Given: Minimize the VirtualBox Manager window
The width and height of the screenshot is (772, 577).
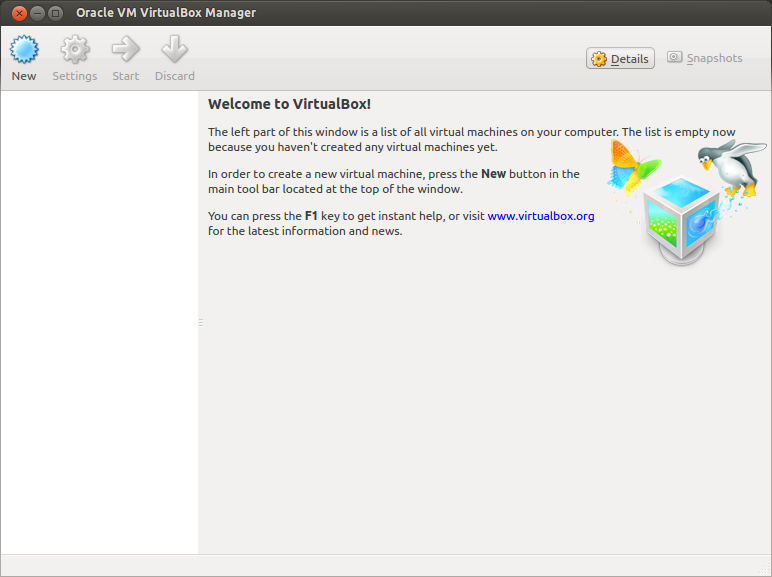Looking at the screenshot, I should coord(37,13).
